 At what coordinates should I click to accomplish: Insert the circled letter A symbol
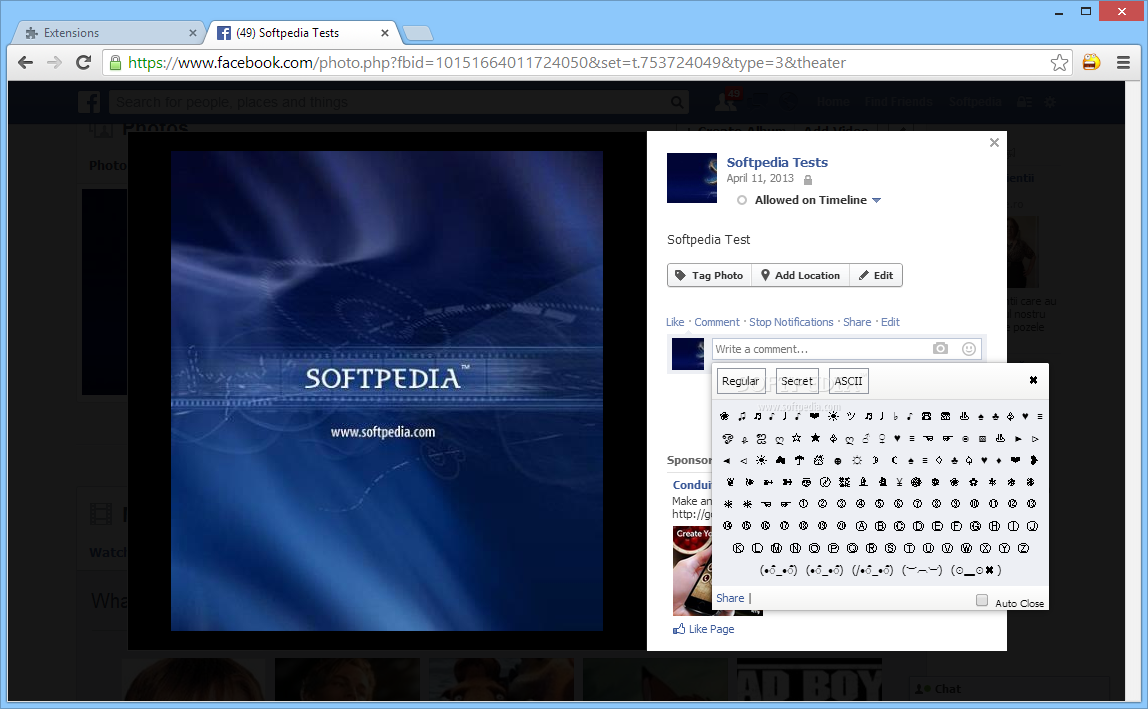pos(861,526)
